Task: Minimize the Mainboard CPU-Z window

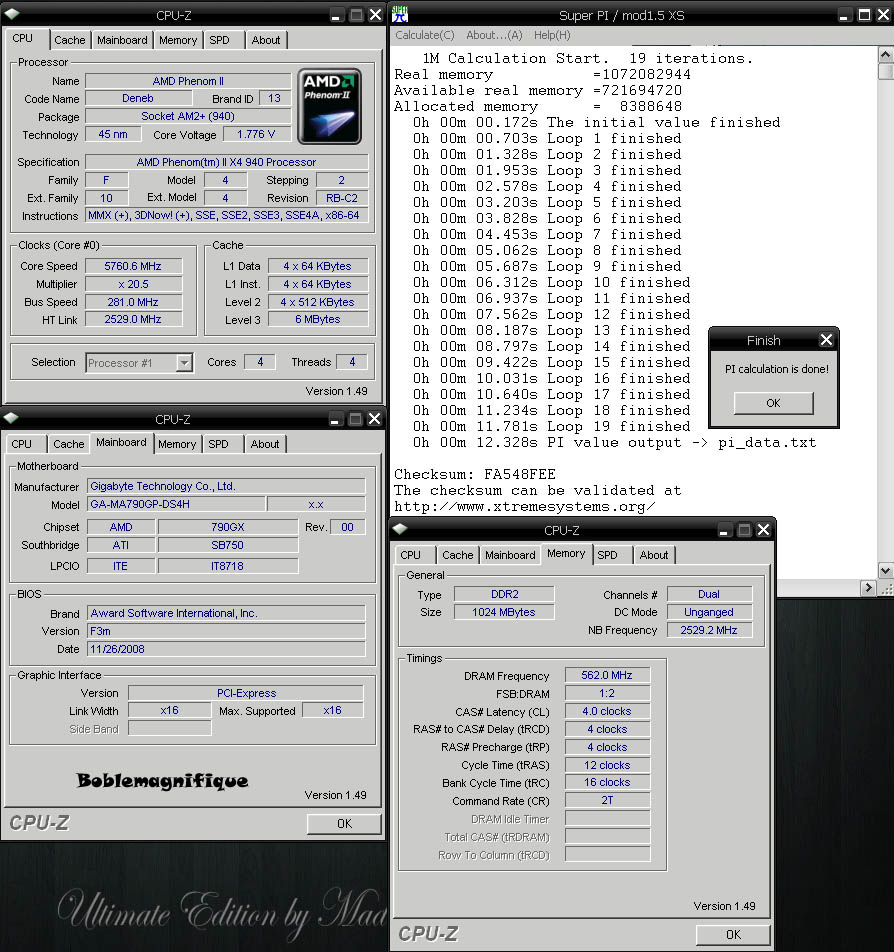Action: 334,418
